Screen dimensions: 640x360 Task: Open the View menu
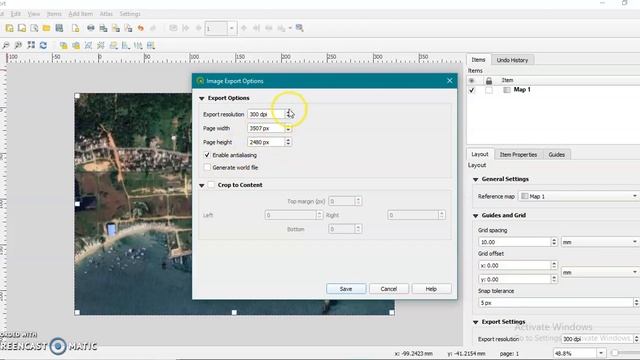pyautogui.click(x=33, y=14)
